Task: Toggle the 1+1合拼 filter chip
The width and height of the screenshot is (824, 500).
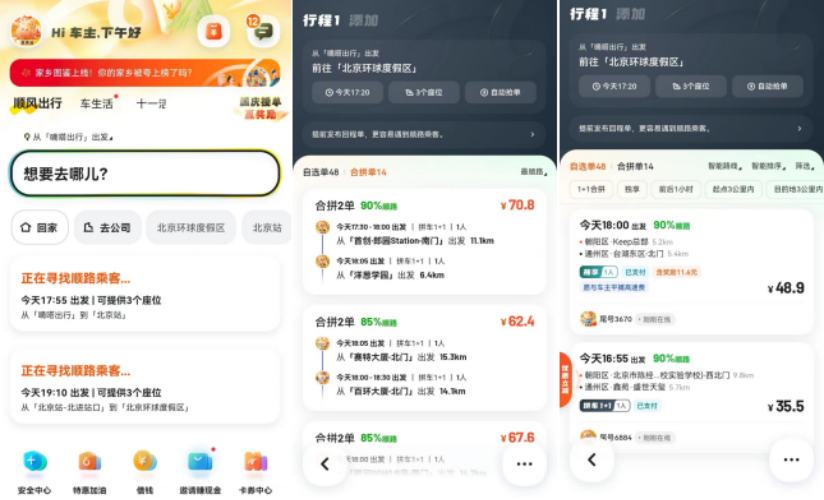Action: (591, 189)
